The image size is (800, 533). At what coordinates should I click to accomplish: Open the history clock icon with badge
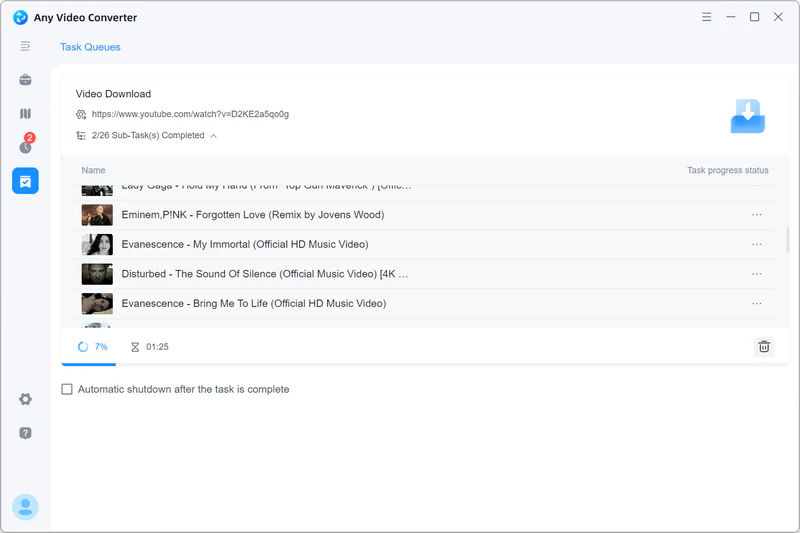click(25, 147)
